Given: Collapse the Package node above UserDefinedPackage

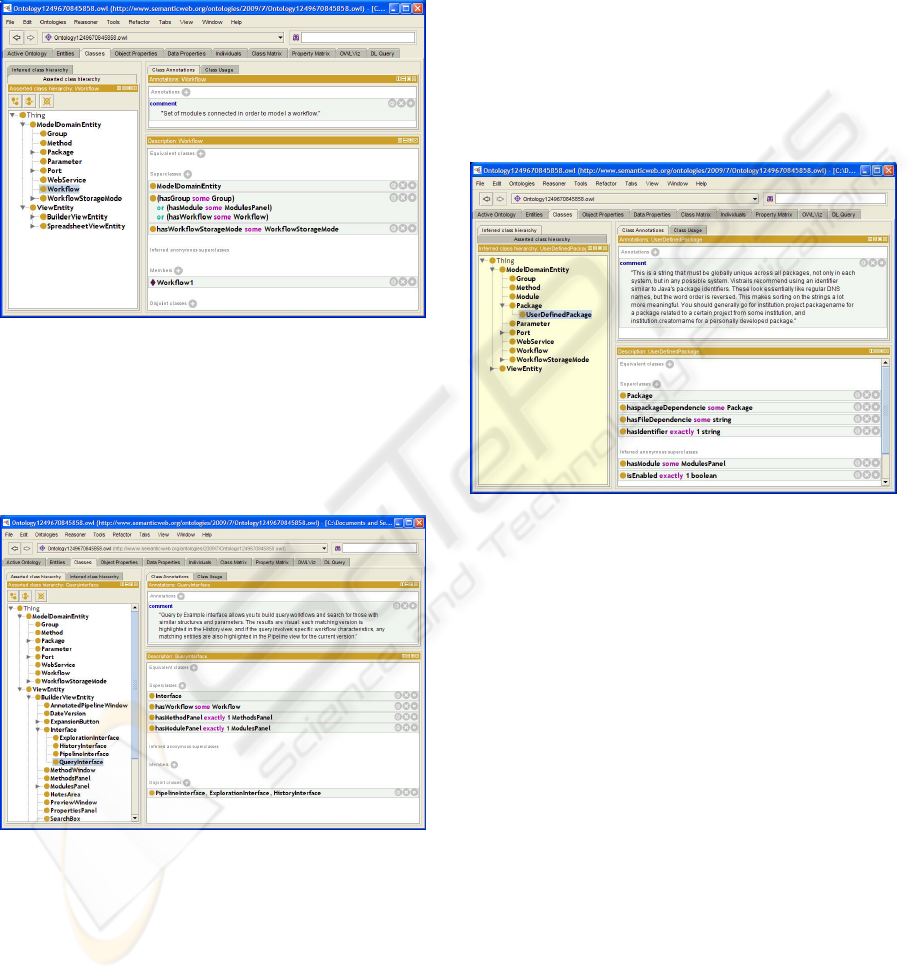Looking at the screenshot, I should click(502, 305).
